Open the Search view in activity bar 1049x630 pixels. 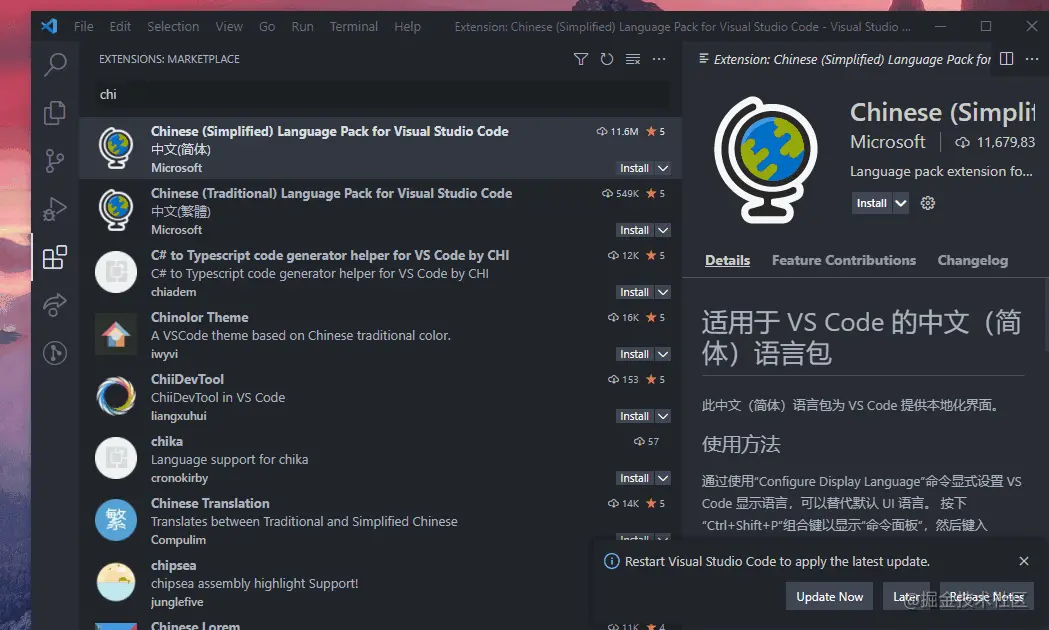55,64
